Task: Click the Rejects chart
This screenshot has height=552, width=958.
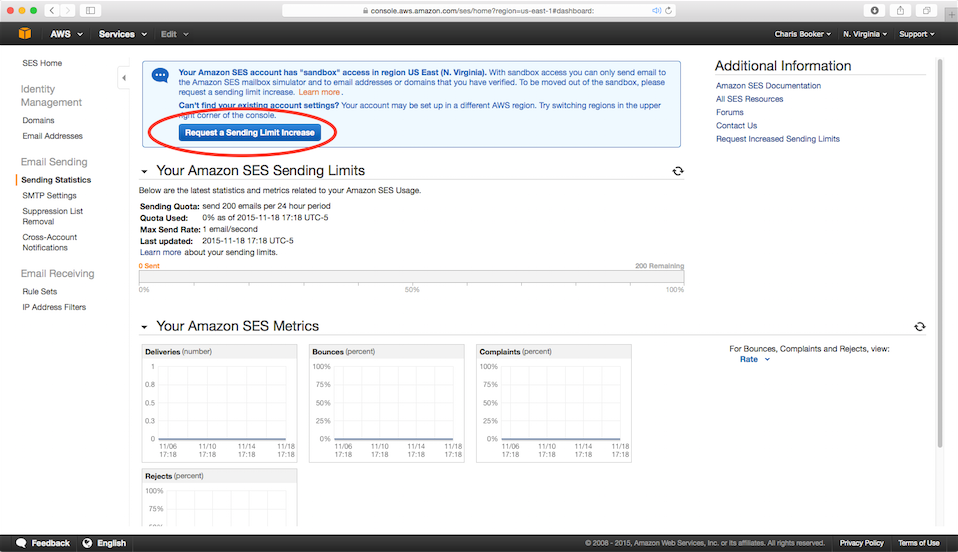Action: (219, 498)
